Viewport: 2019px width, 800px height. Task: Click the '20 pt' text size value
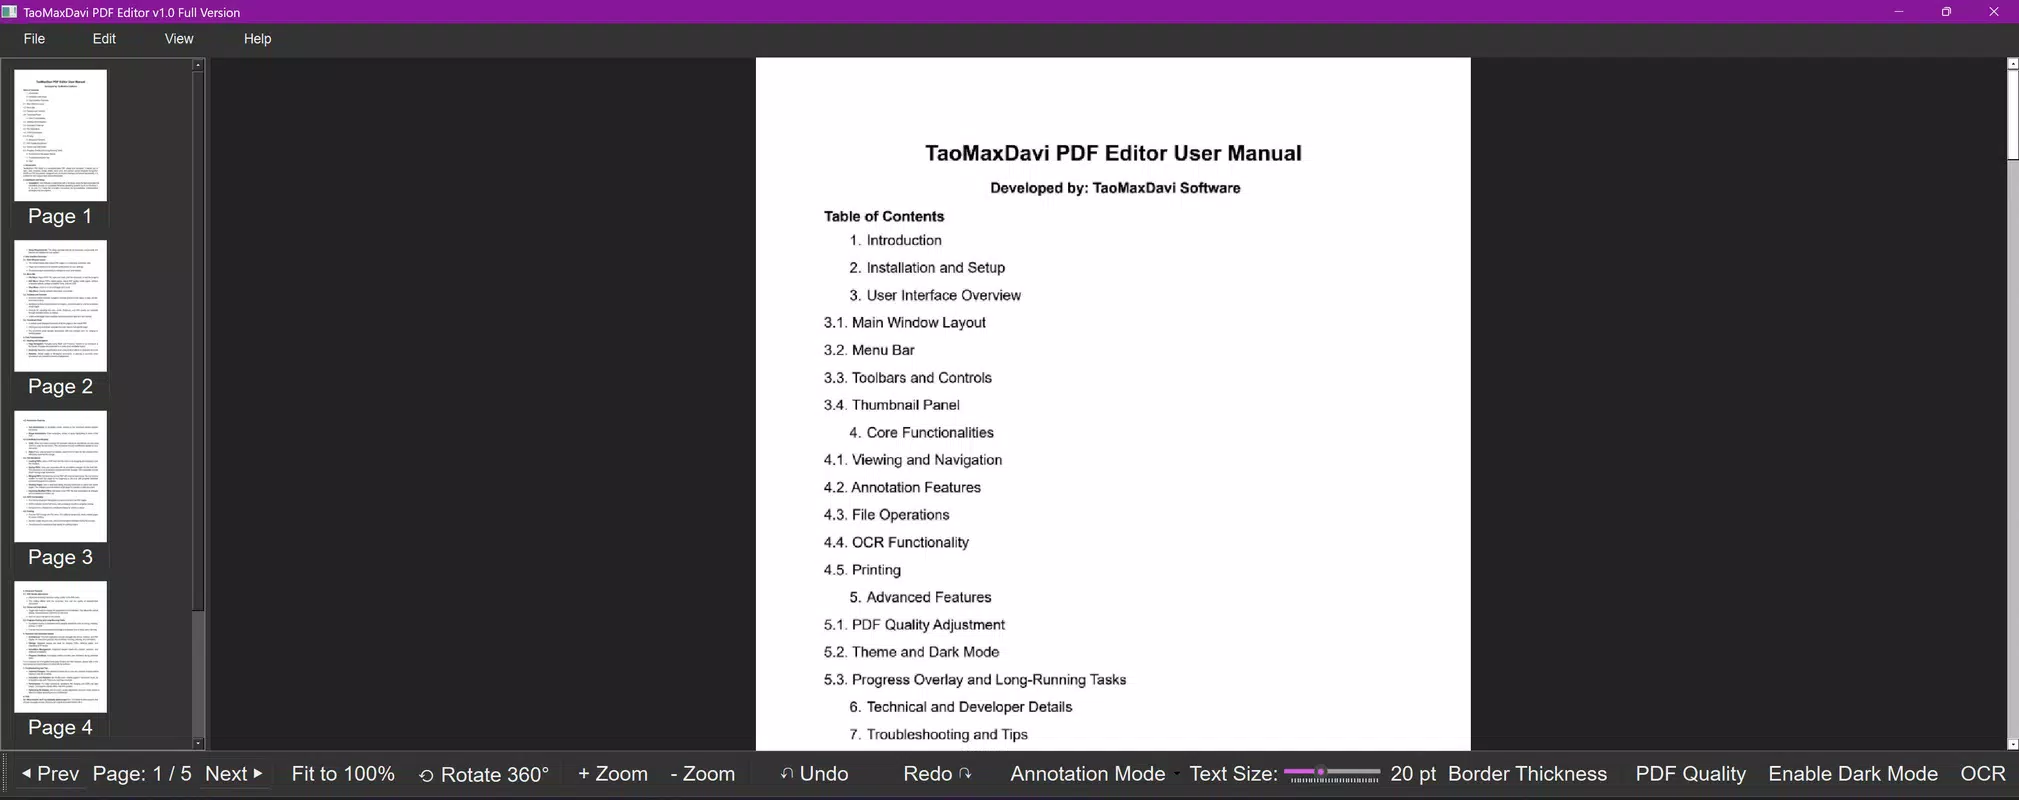(1413, 774)
